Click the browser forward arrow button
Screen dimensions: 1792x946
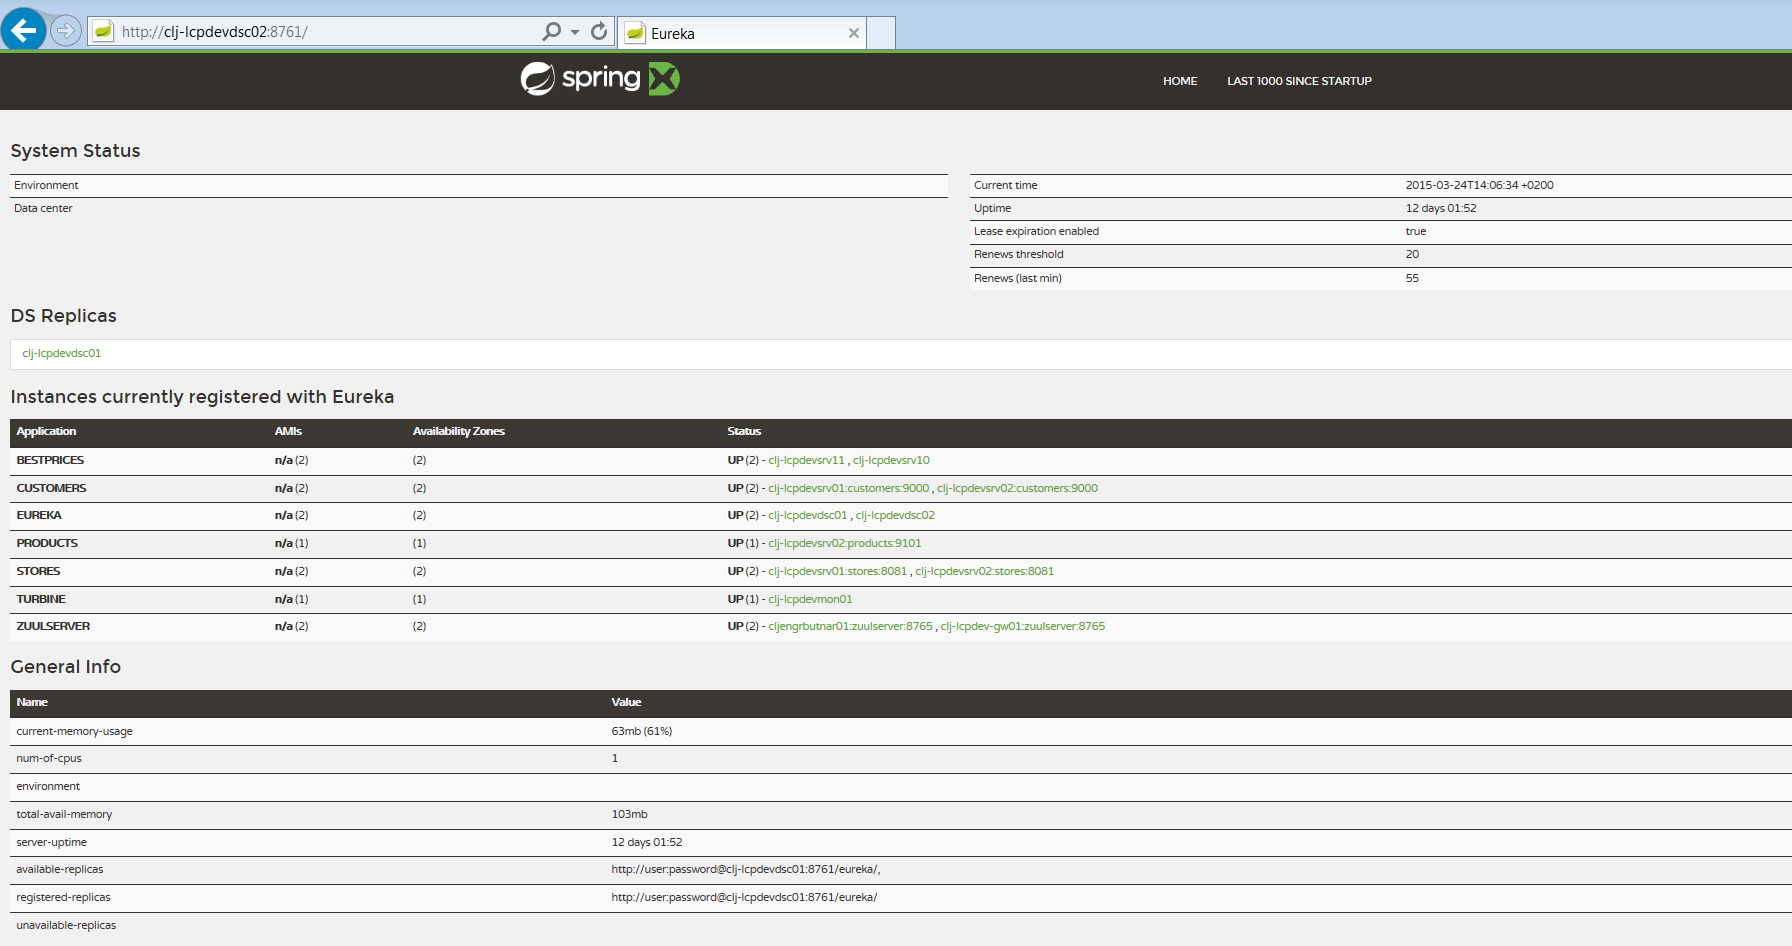point(66,31)
